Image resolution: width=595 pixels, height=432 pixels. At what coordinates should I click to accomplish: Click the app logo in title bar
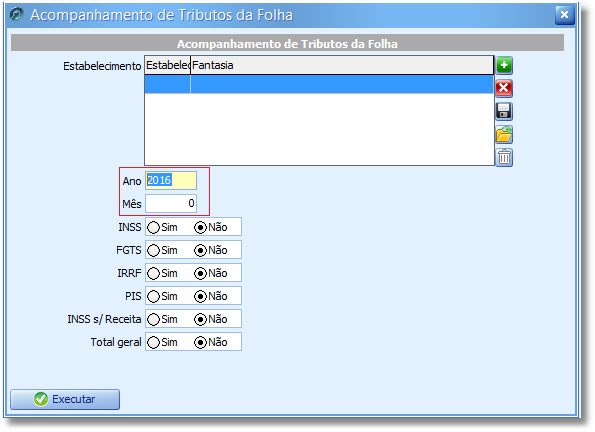(x=17, y=15)
